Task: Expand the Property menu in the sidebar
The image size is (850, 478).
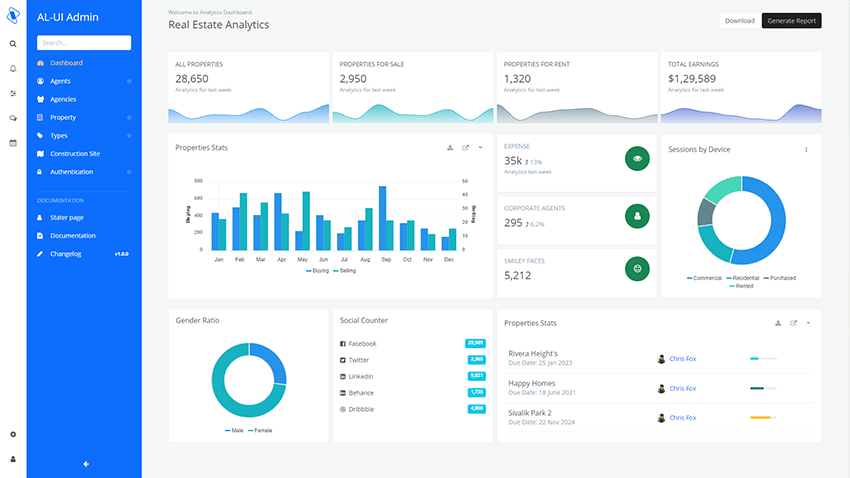Action: [63, 118]
